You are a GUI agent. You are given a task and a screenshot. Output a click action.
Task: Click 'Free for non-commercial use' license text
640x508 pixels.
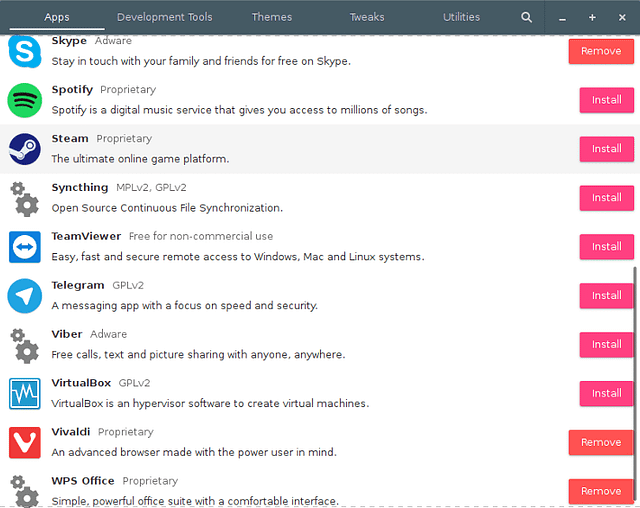pos(201,236)
